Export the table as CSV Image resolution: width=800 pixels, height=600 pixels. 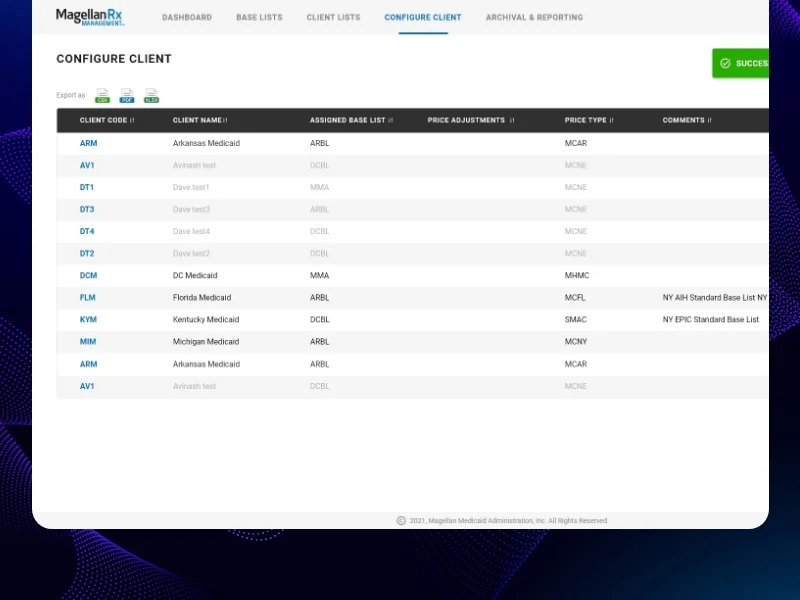pyautogui.click(x=103, y=95)
